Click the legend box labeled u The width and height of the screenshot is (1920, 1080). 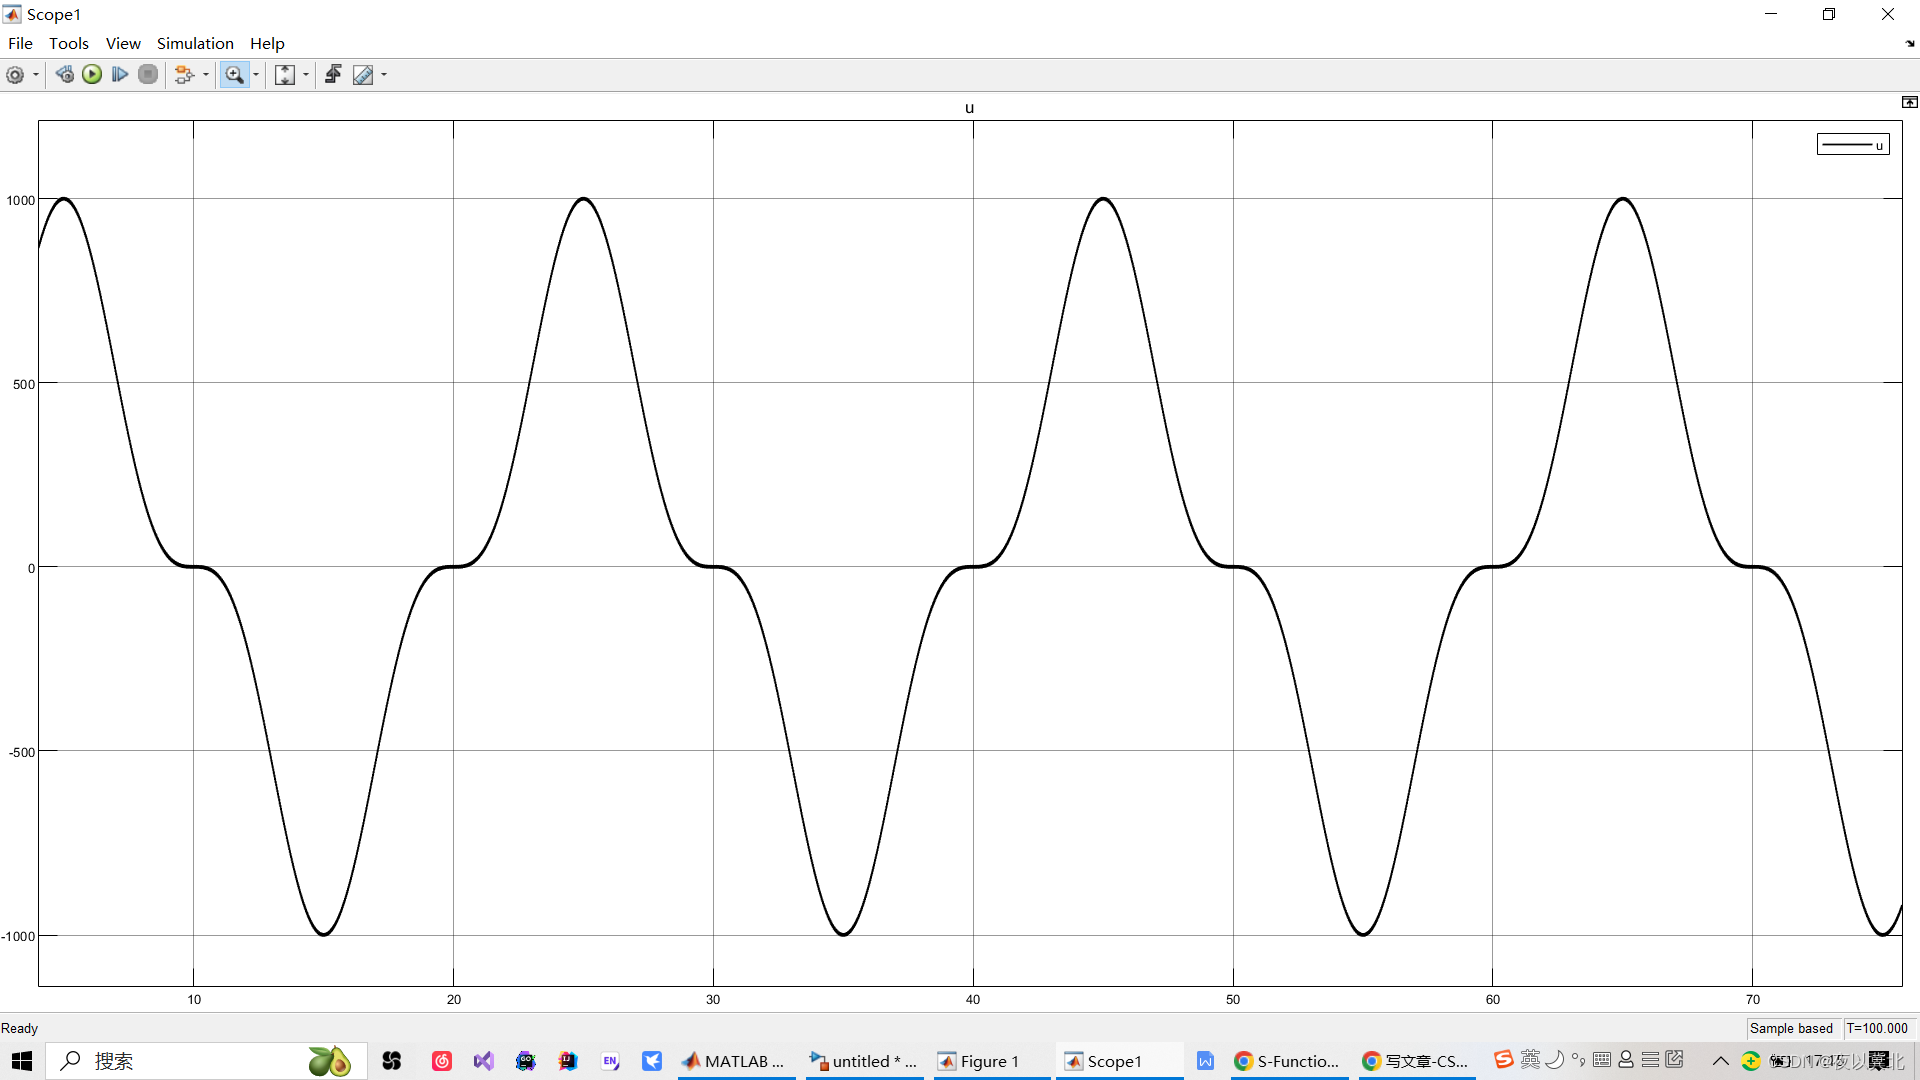click(x=1853, y=145)
